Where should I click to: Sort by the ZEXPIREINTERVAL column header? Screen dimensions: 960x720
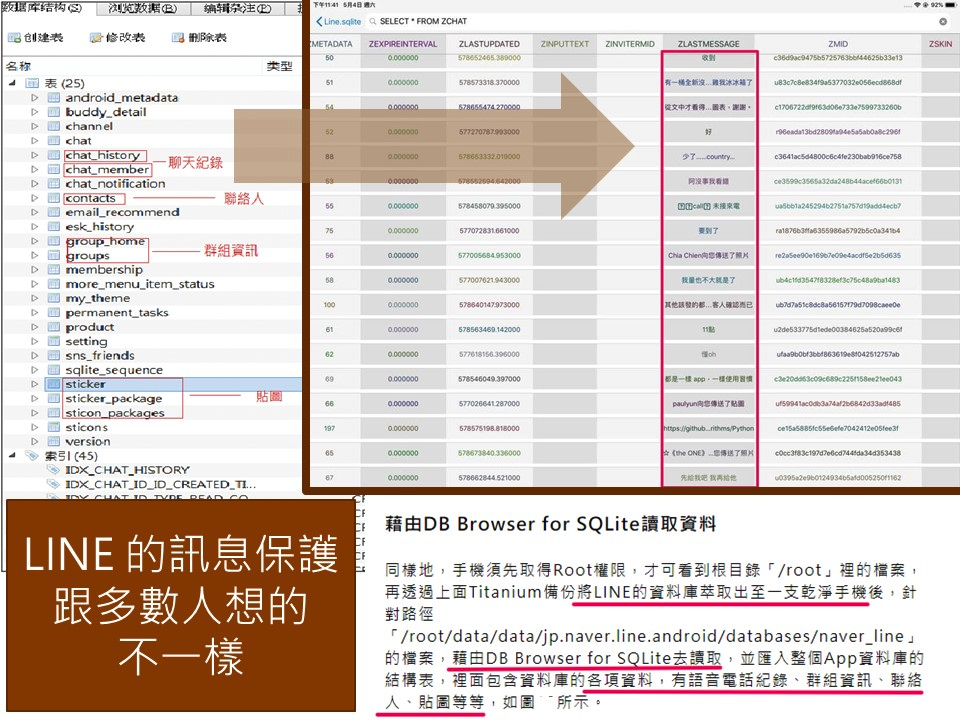(x=403, y=44)
